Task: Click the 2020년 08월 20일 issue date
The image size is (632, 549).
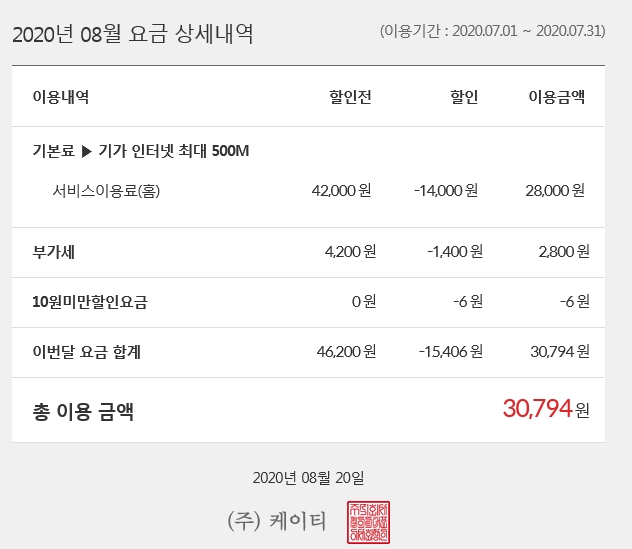Action: pos(309,478)
